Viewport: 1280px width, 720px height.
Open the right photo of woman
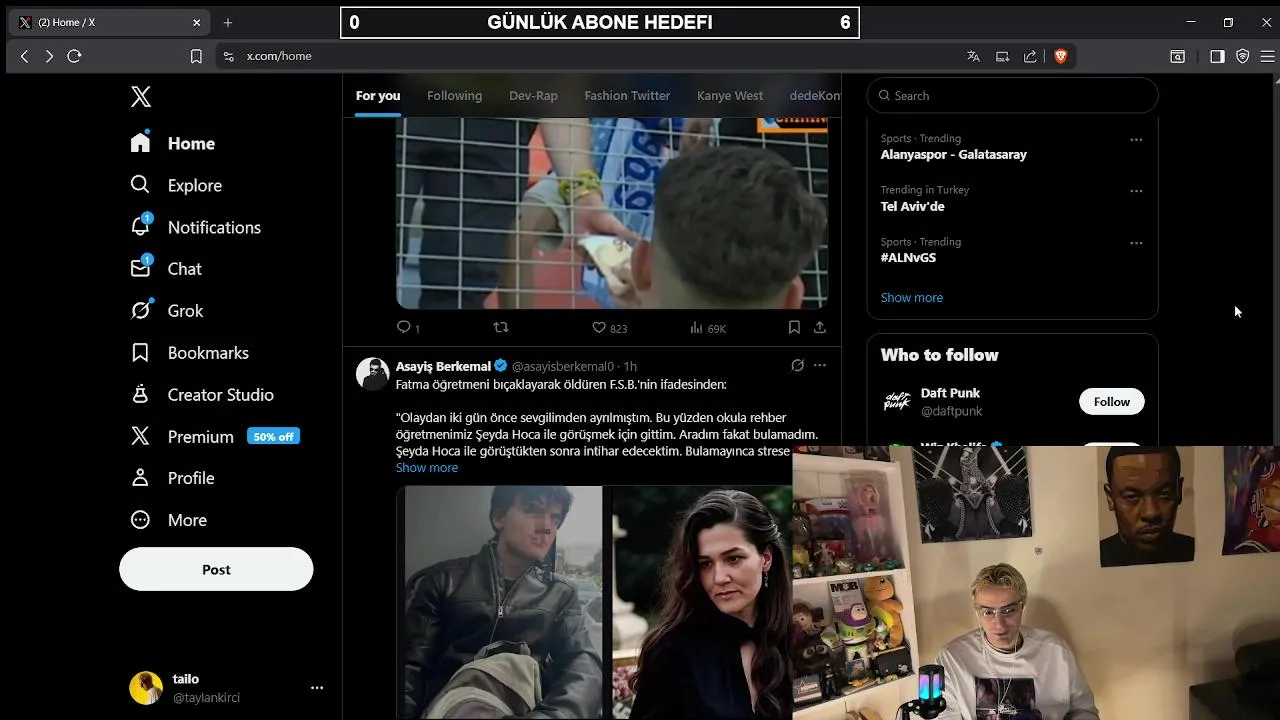tap(701, 602)
